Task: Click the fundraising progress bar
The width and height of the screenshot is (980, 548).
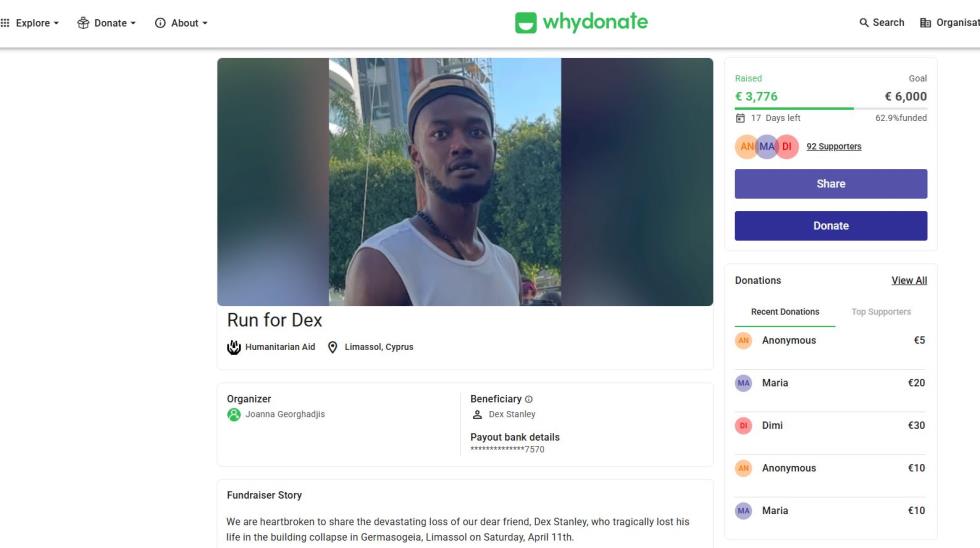Action: 830,108
